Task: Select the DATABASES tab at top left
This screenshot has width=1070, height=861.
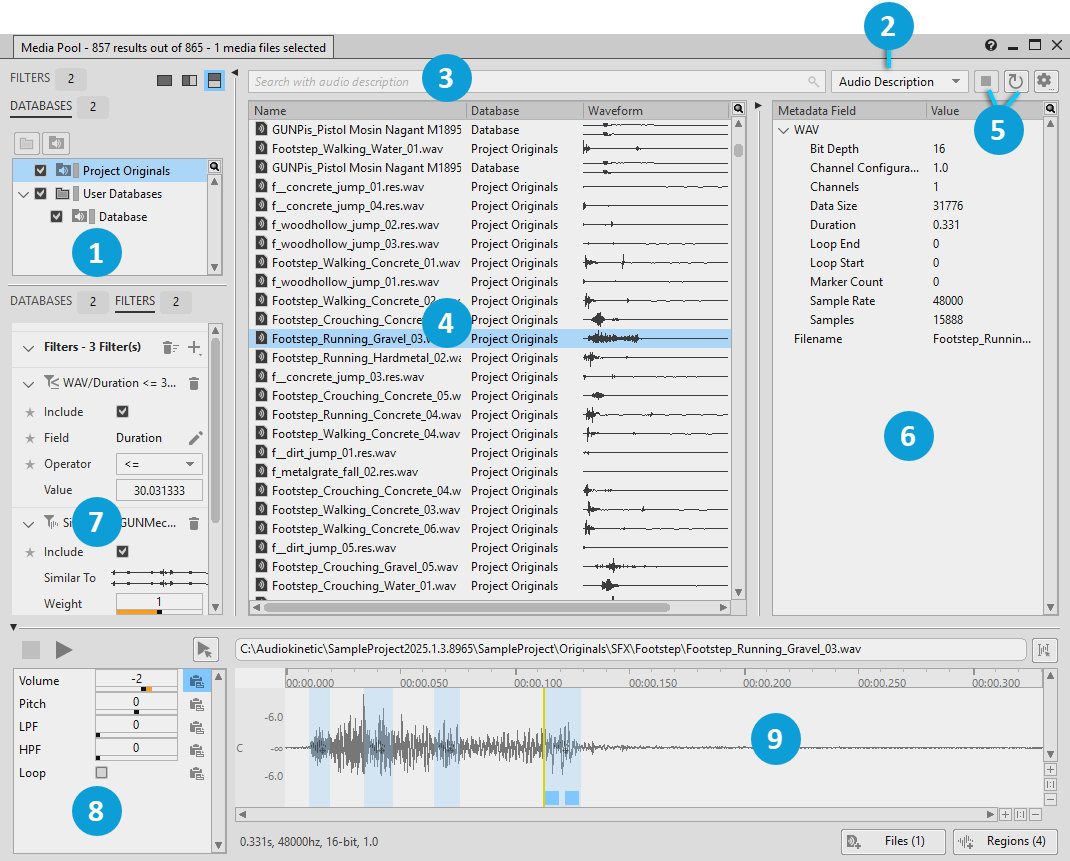Action: (41, 106)
